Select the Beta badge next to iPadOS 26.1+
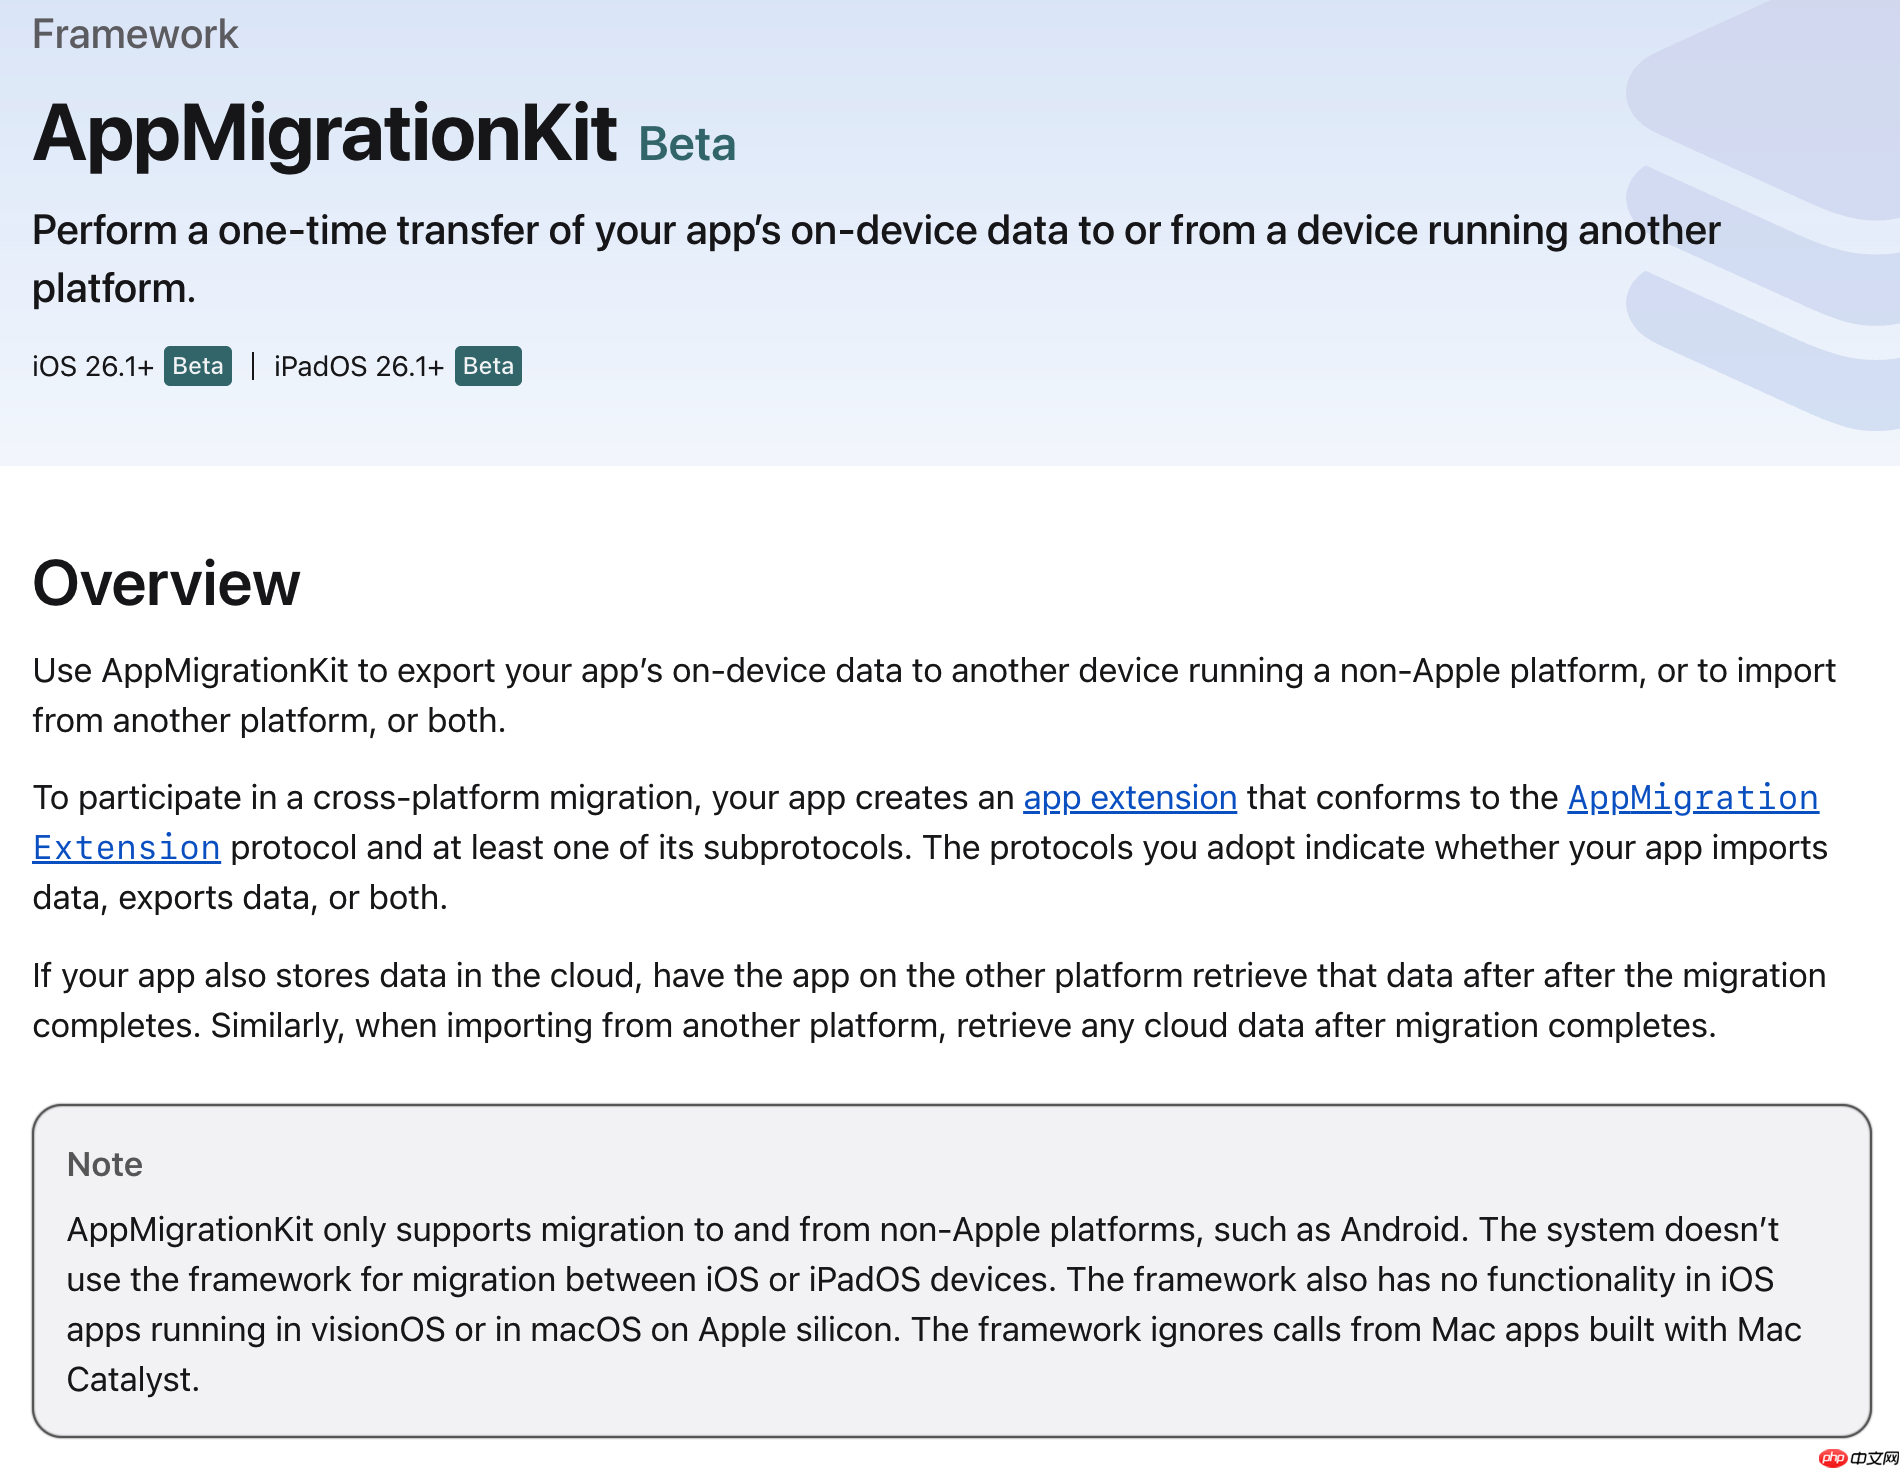Screen dimensions: 1900x1468 click(487, 366)
